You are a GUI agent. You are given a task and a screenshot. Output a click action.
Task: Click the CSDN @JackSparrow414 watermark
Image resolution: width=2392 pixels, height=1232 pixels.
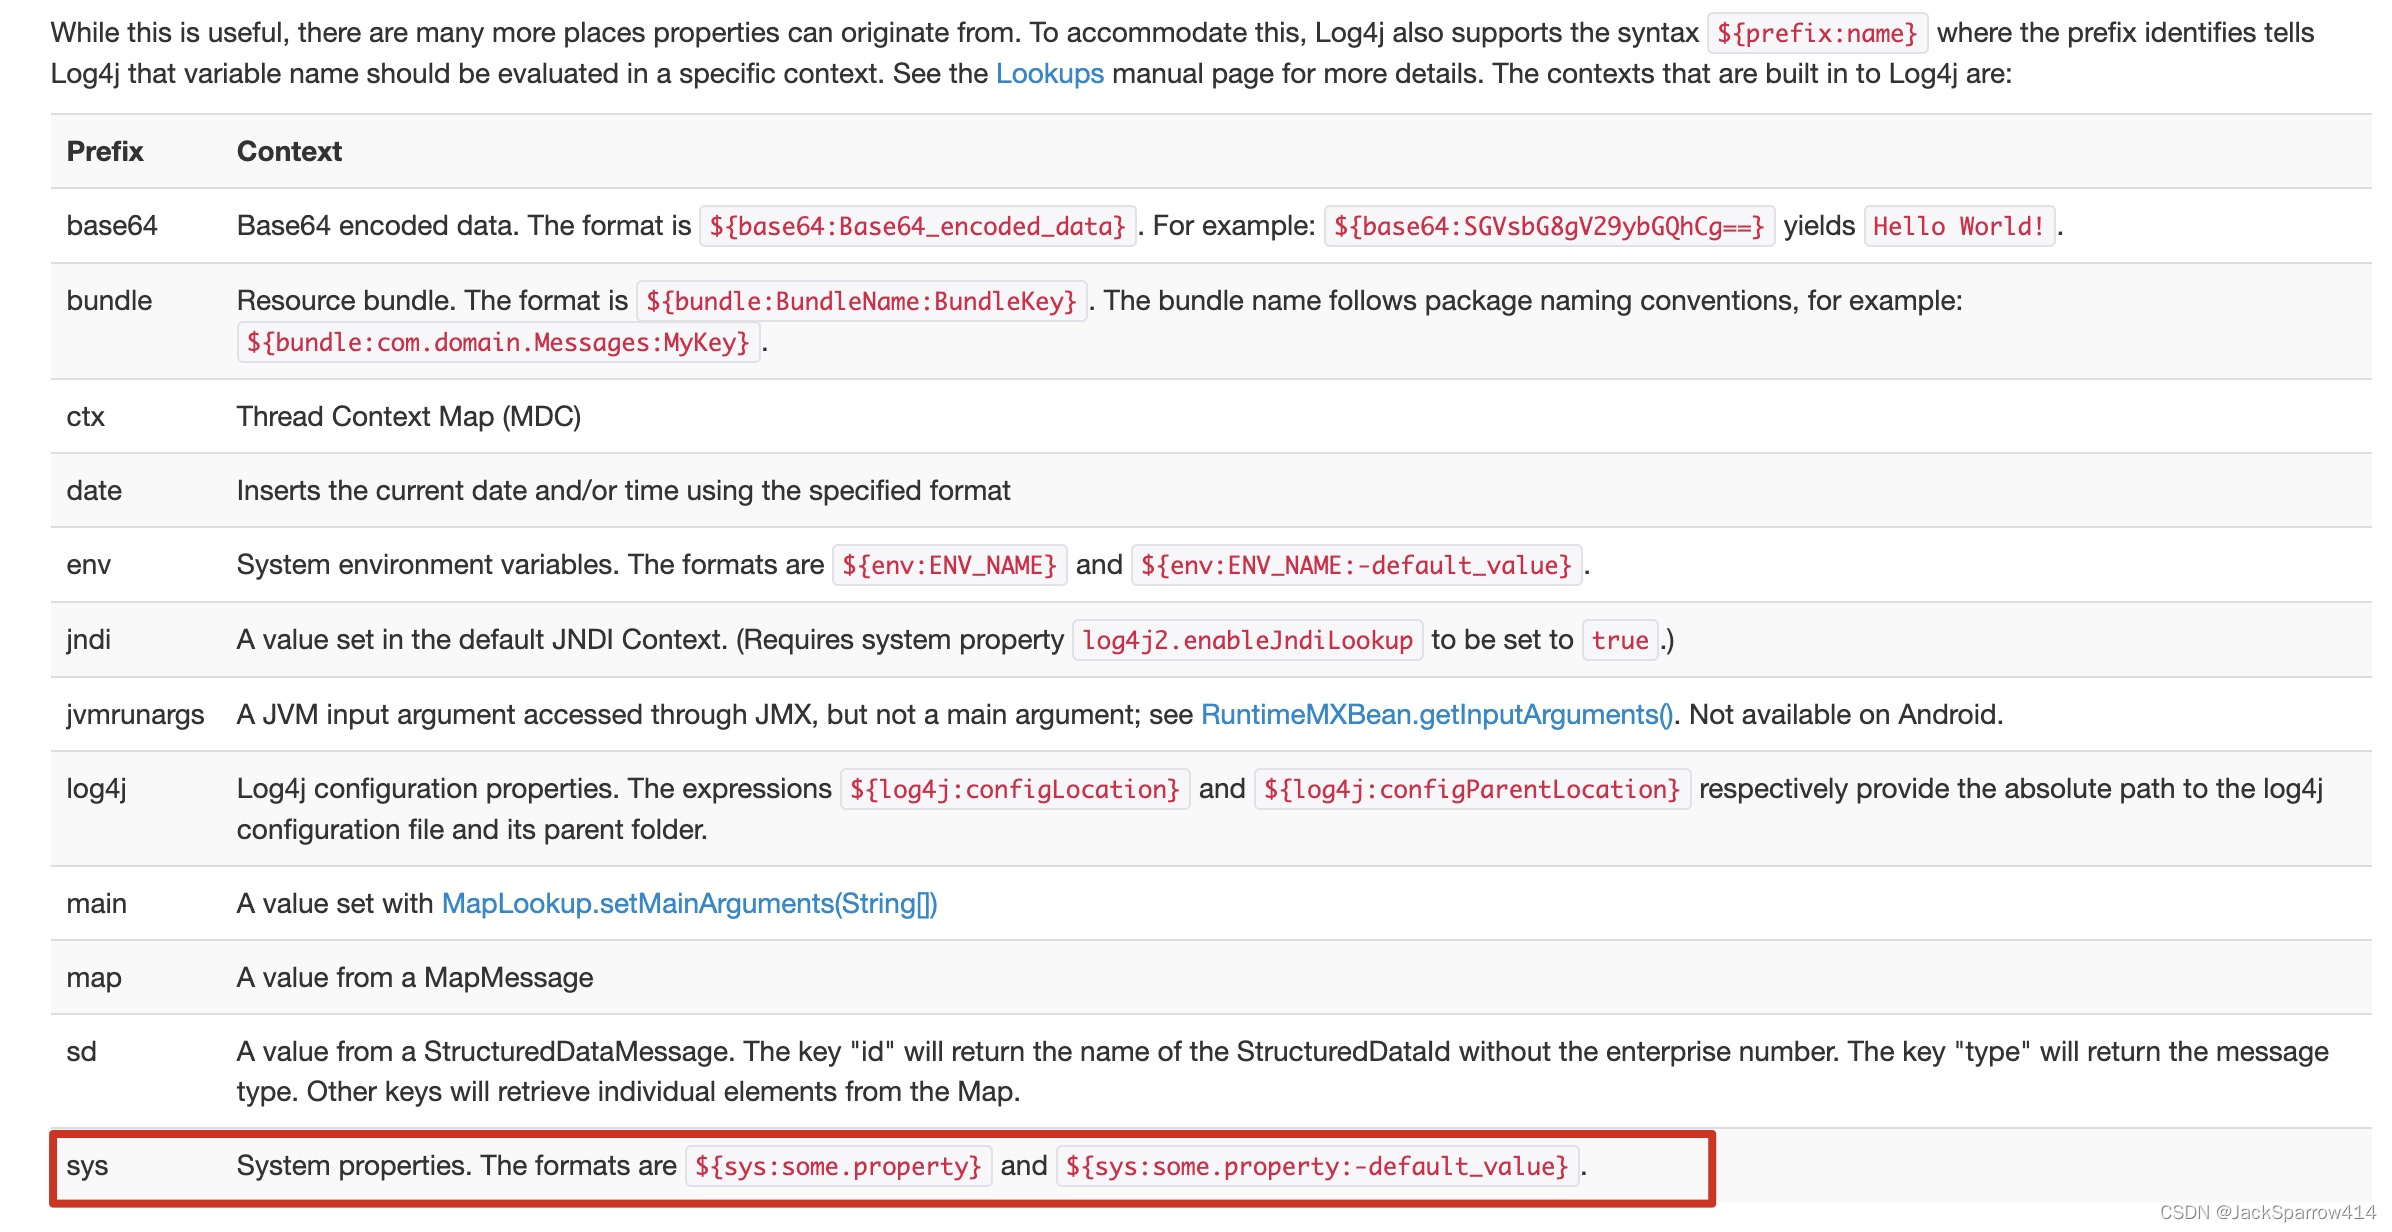(2266, 1213)
